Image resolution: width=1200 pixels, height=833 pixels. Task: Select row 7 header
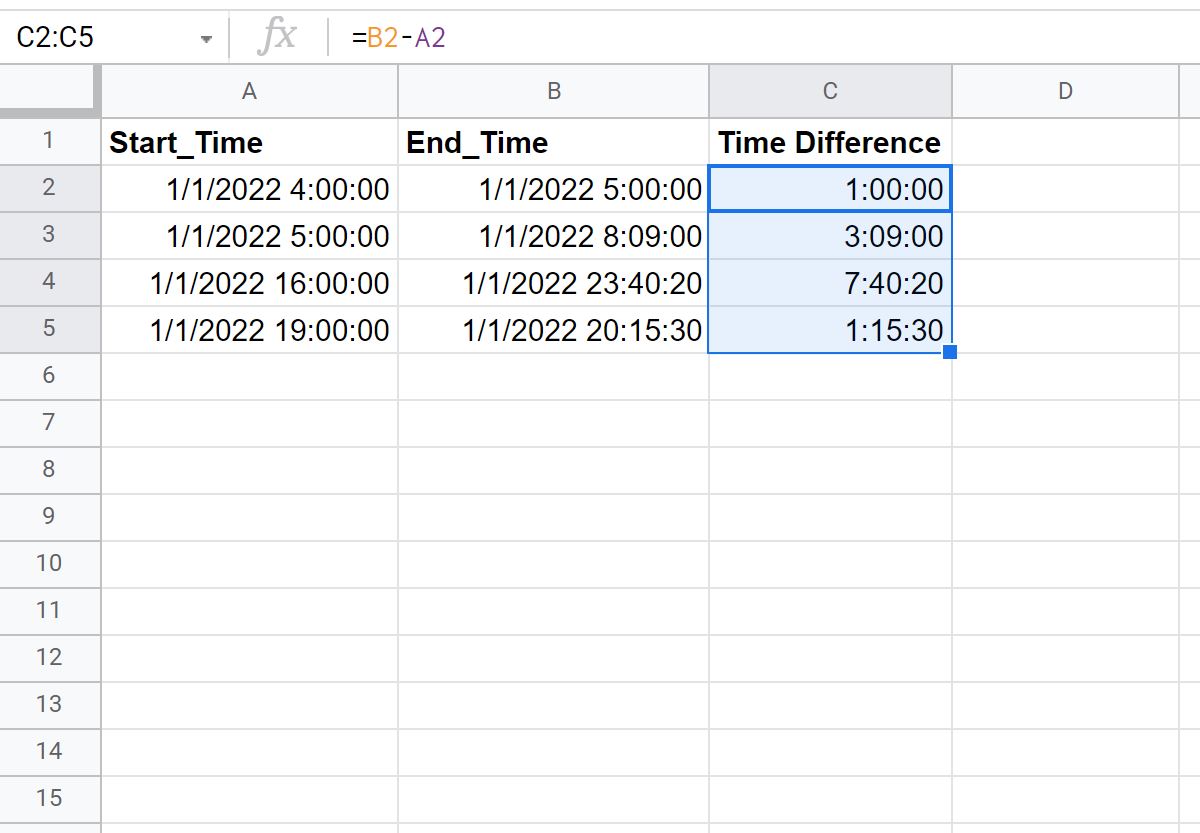click(50, 423)
